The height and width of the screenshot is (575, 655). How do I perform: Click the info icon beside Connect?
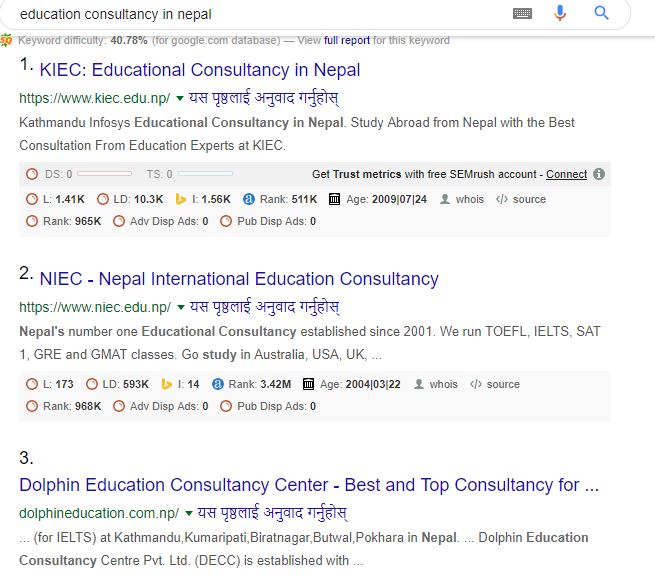click(599, 174)
